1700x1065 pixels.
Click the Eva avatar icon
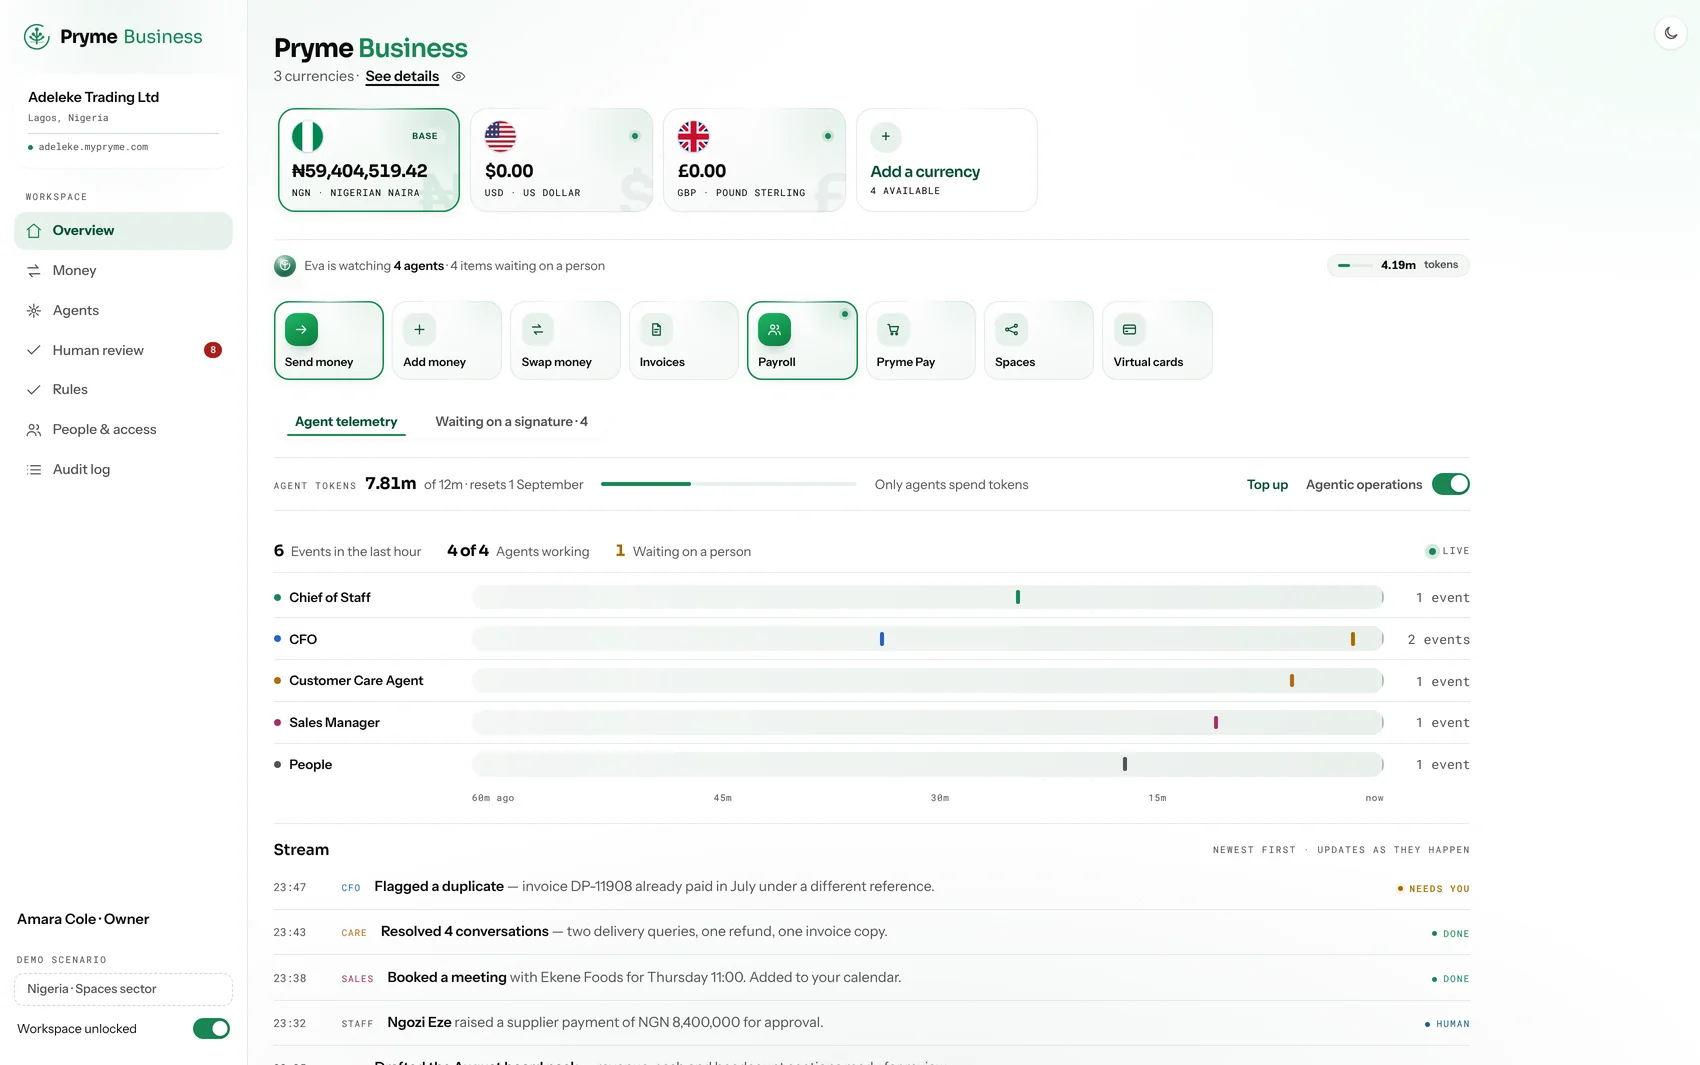click(285, 265)
